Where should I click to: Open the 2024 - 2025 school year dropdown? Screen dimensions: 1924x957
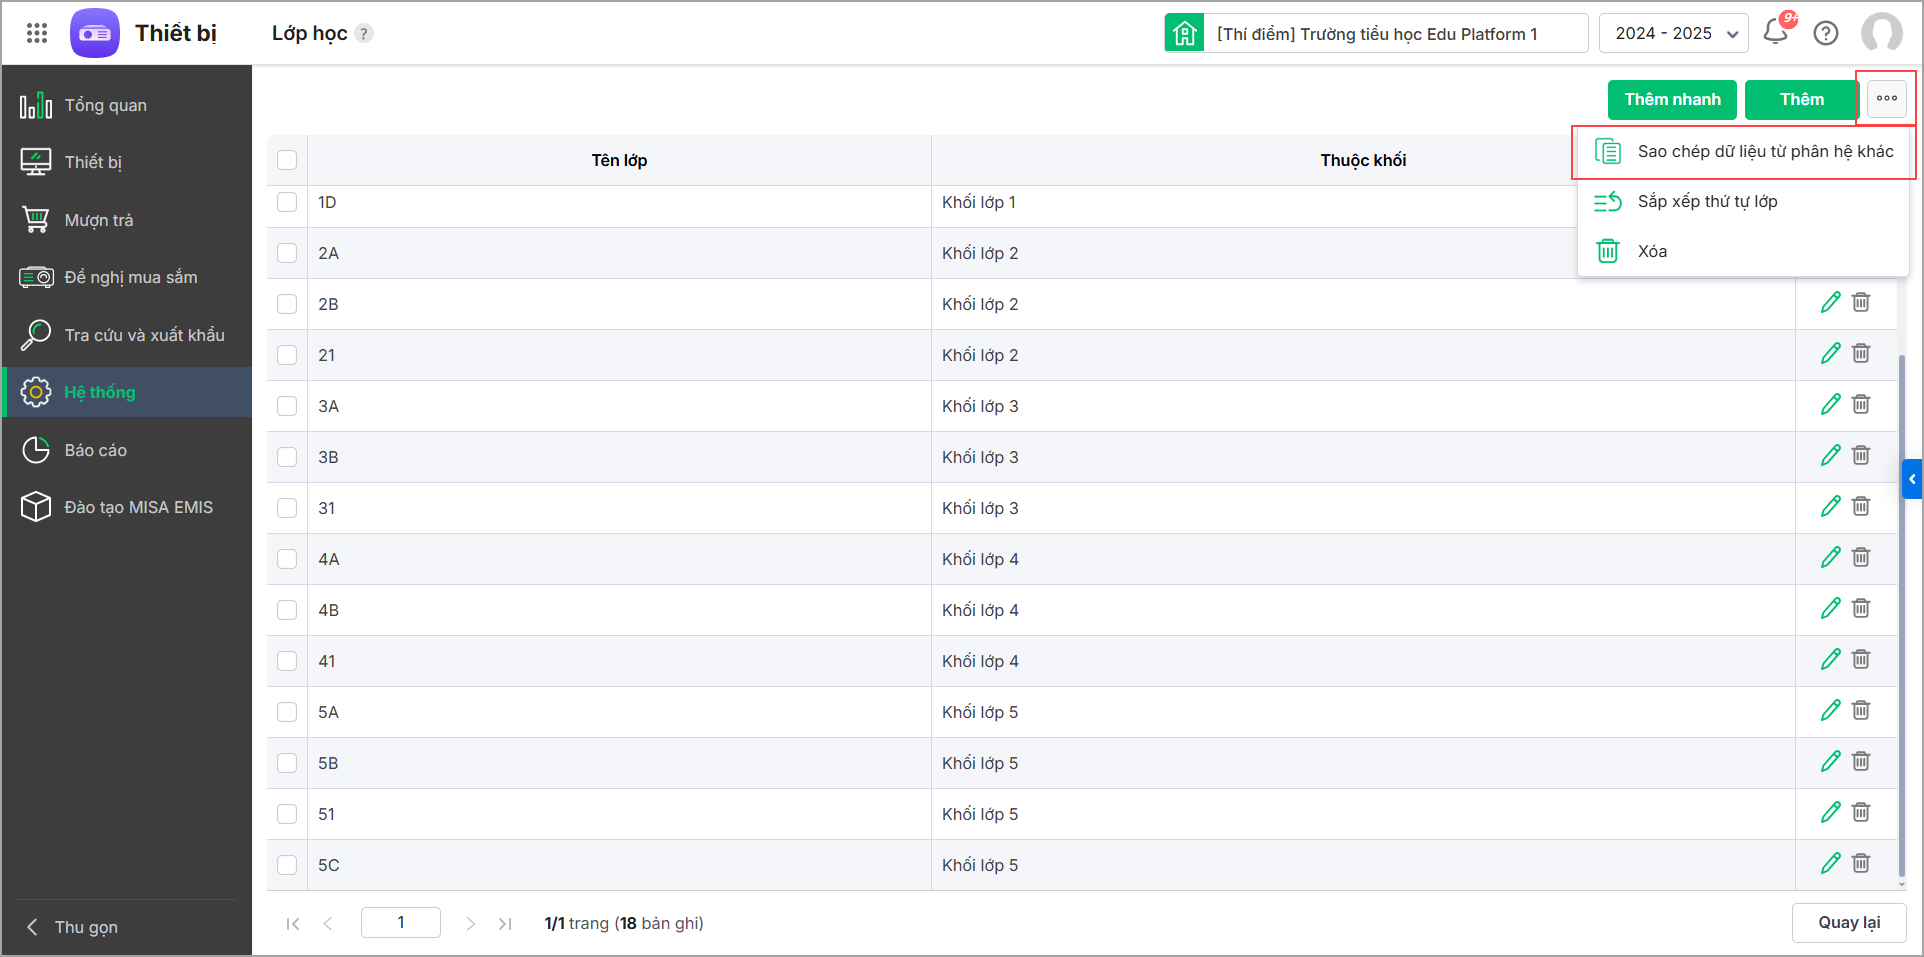[x=1674, y=33]
